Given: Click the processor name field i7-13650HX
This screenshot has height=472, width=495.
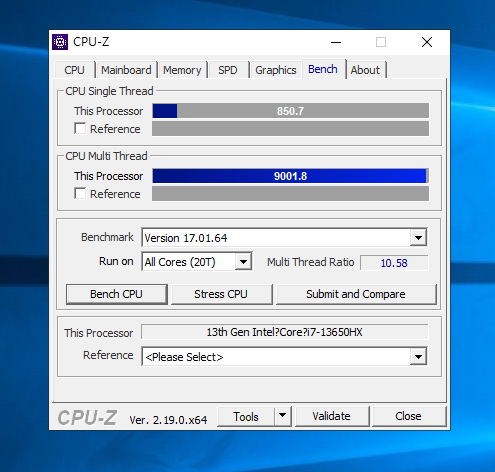Looking at the screenshot, I should tap(285, 332).
